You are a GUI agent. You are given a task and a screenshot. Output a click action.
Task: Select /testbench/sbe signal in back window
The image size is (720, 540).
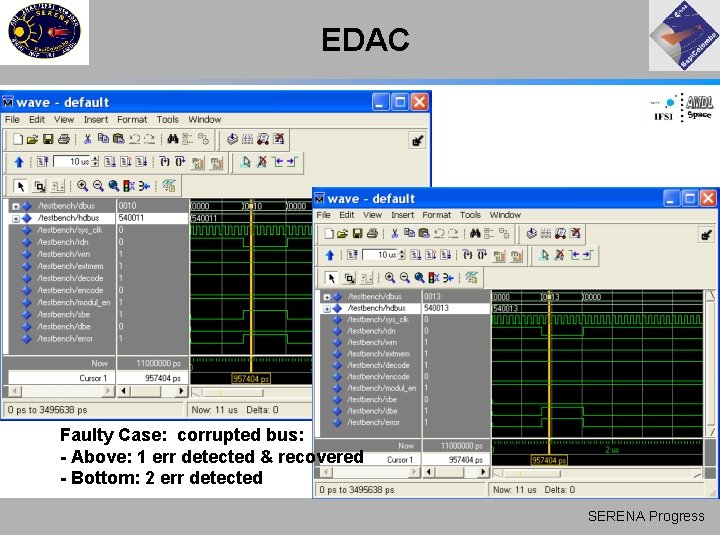(63, 315)
